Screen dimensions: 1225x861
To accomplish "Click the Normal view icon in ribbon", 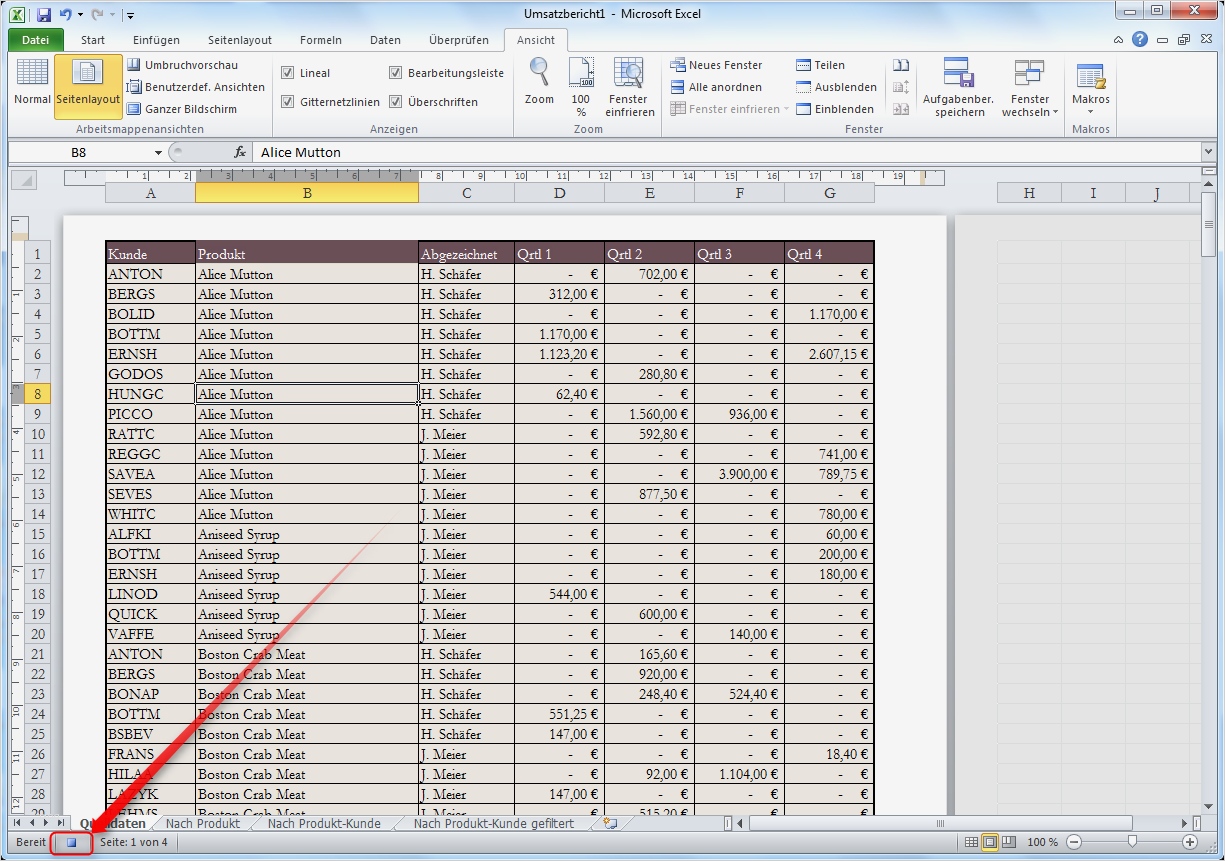I will click(32, 74).
